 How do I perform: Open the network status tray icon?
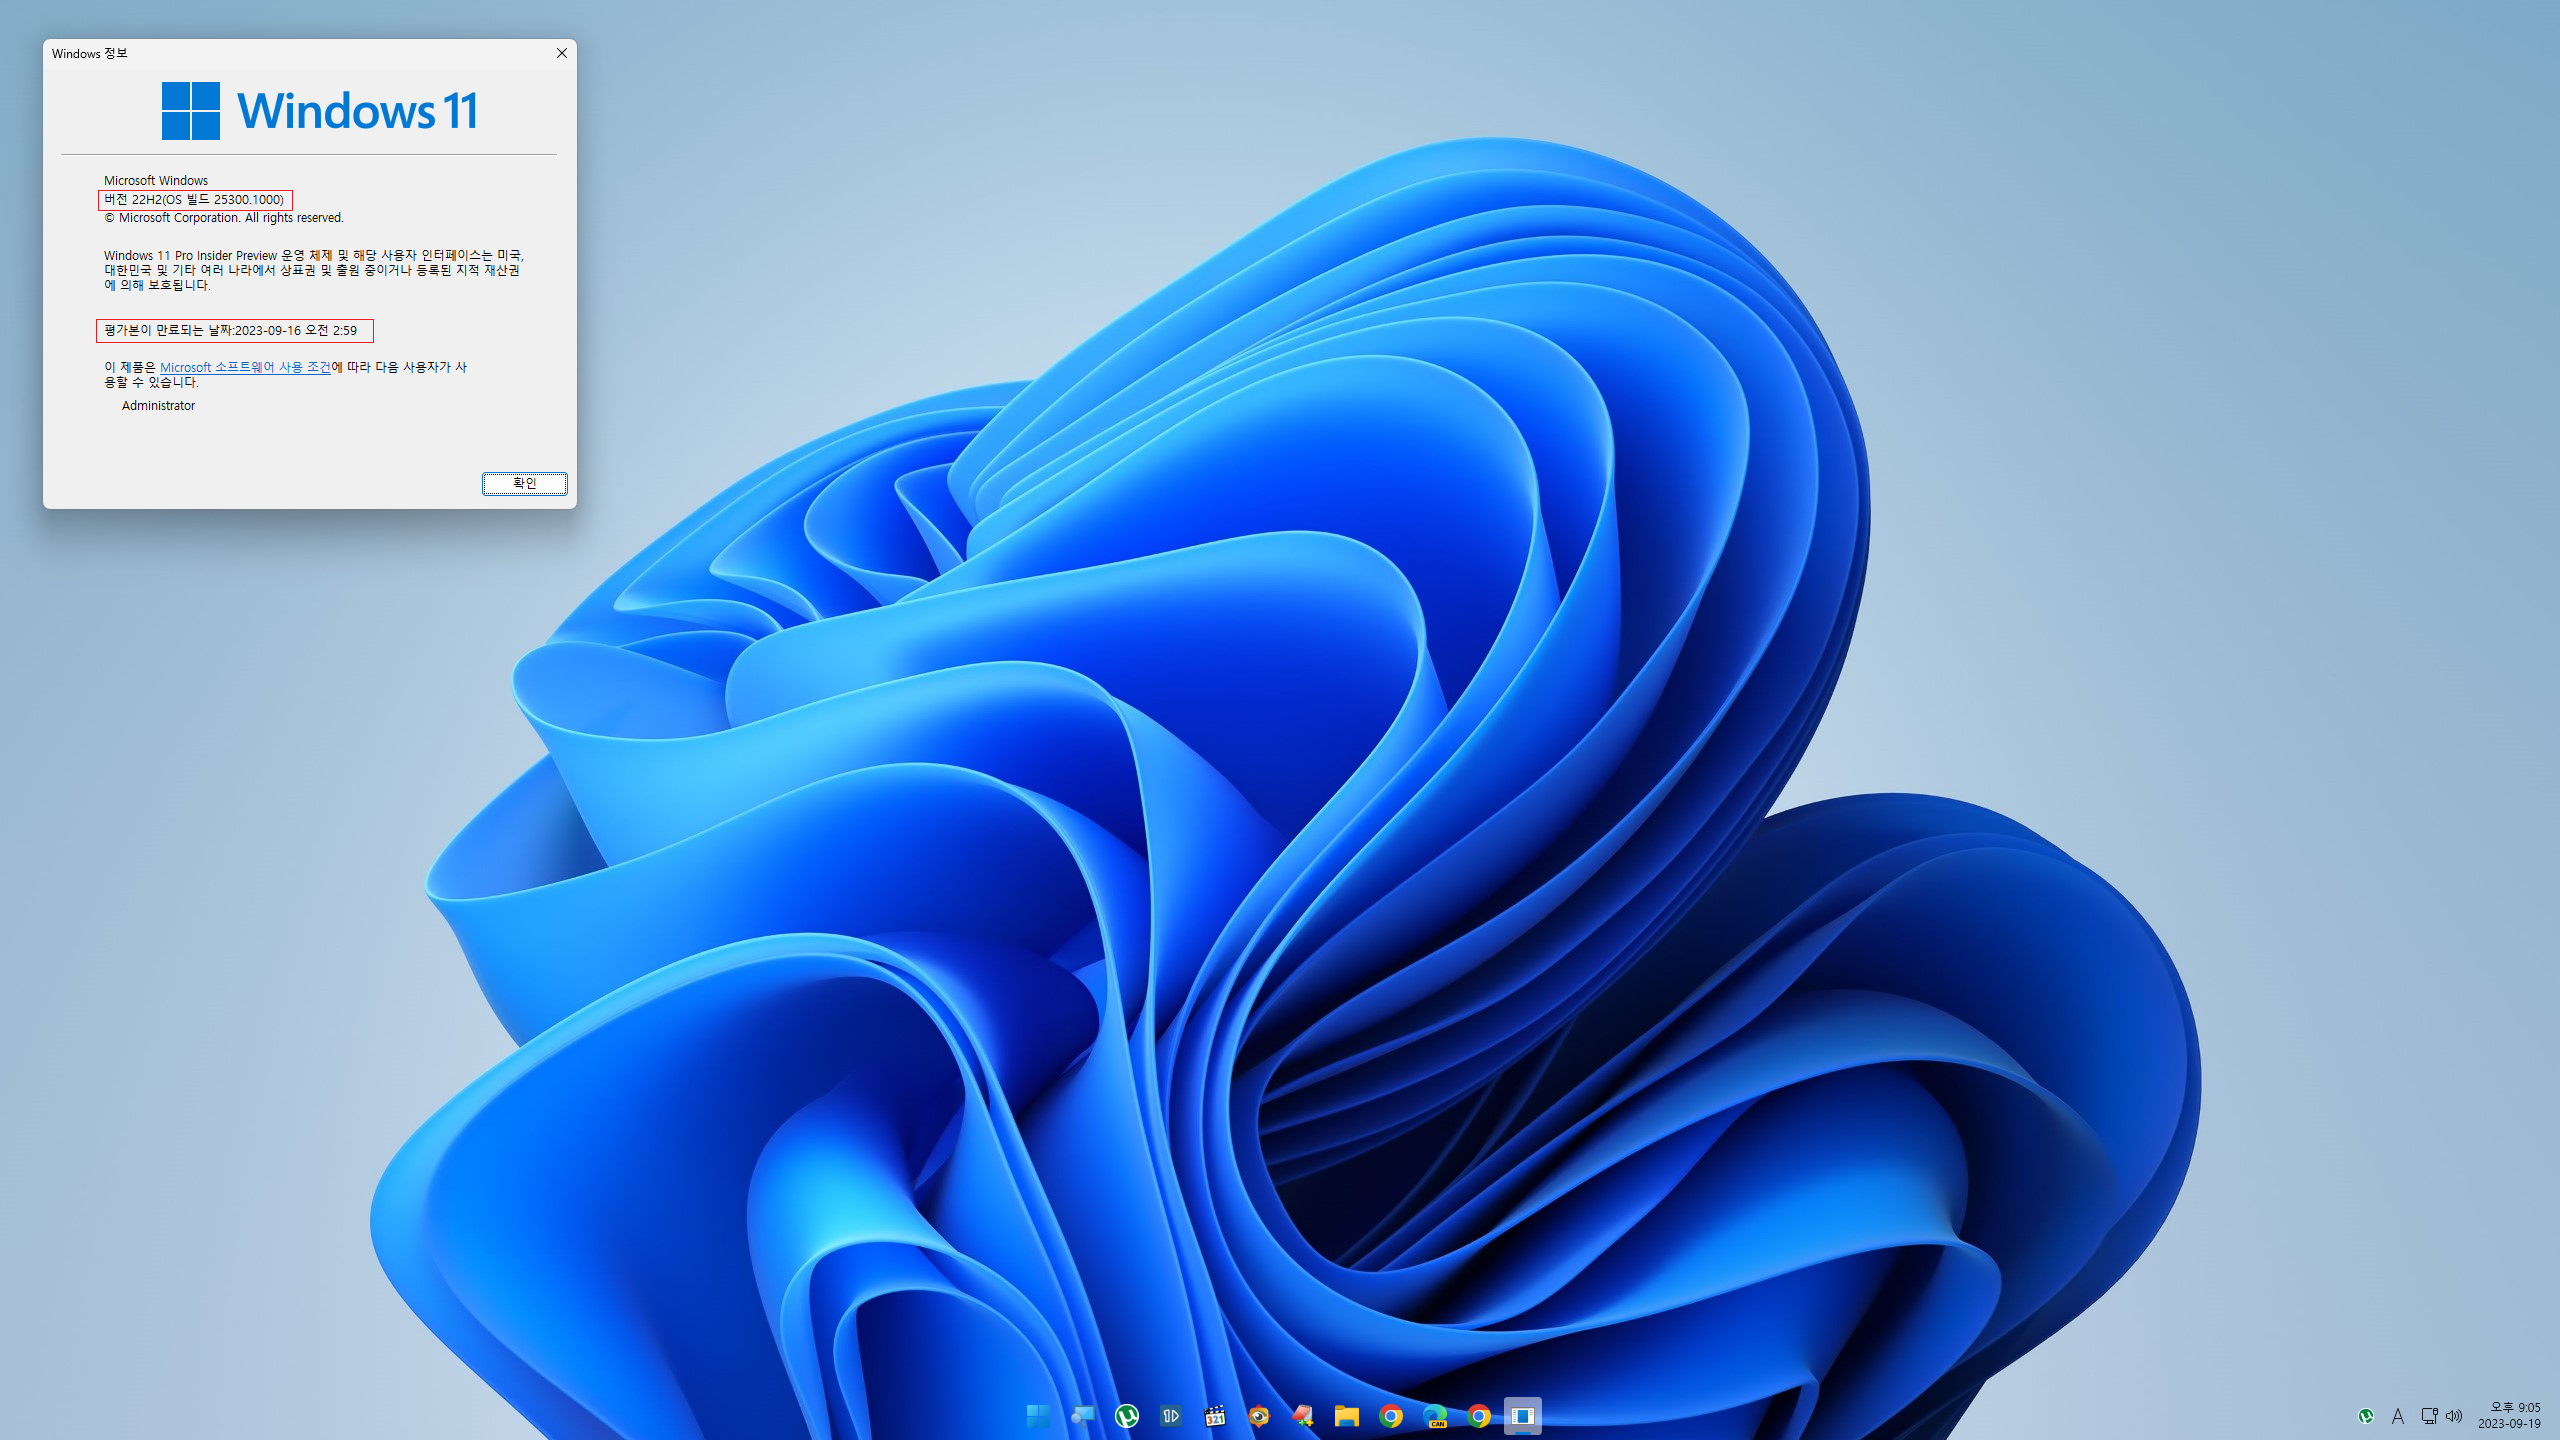(2428, 1416)
